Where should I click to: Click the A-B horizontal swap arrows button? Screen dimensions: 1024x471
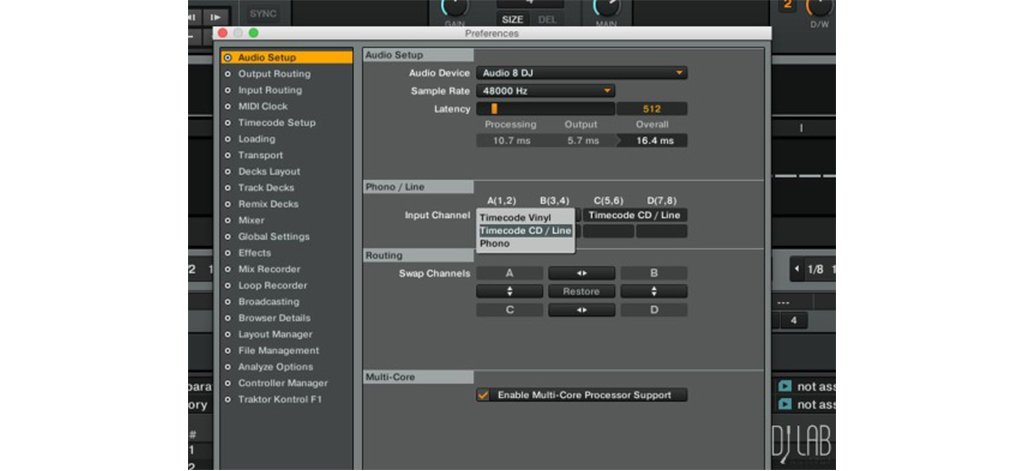581,273
